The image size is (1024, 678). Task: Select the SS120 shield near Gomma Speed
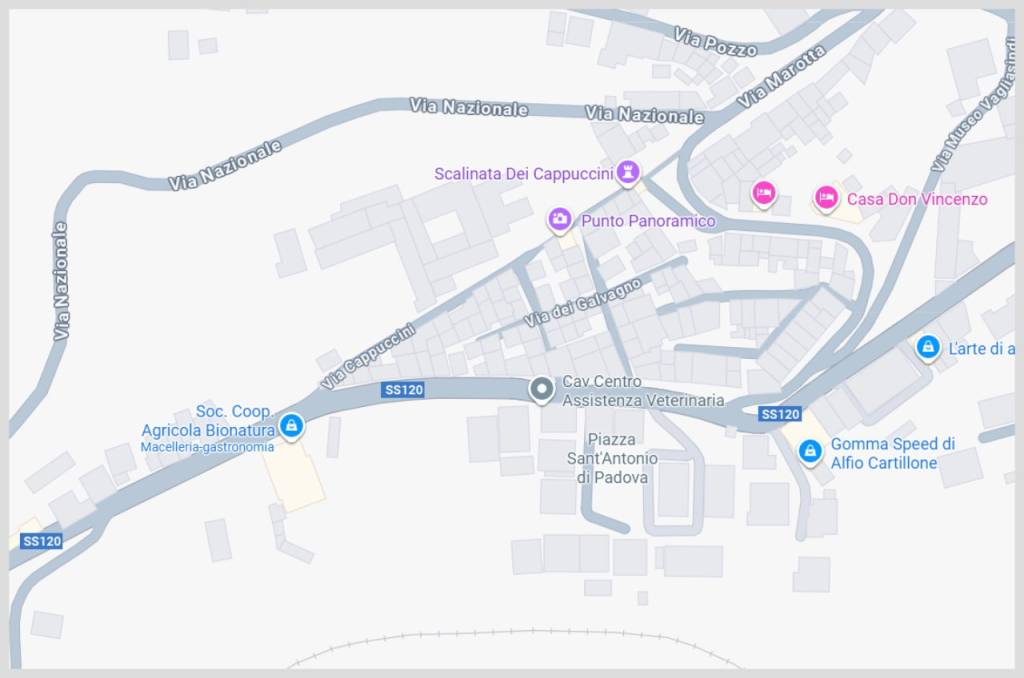780,414
